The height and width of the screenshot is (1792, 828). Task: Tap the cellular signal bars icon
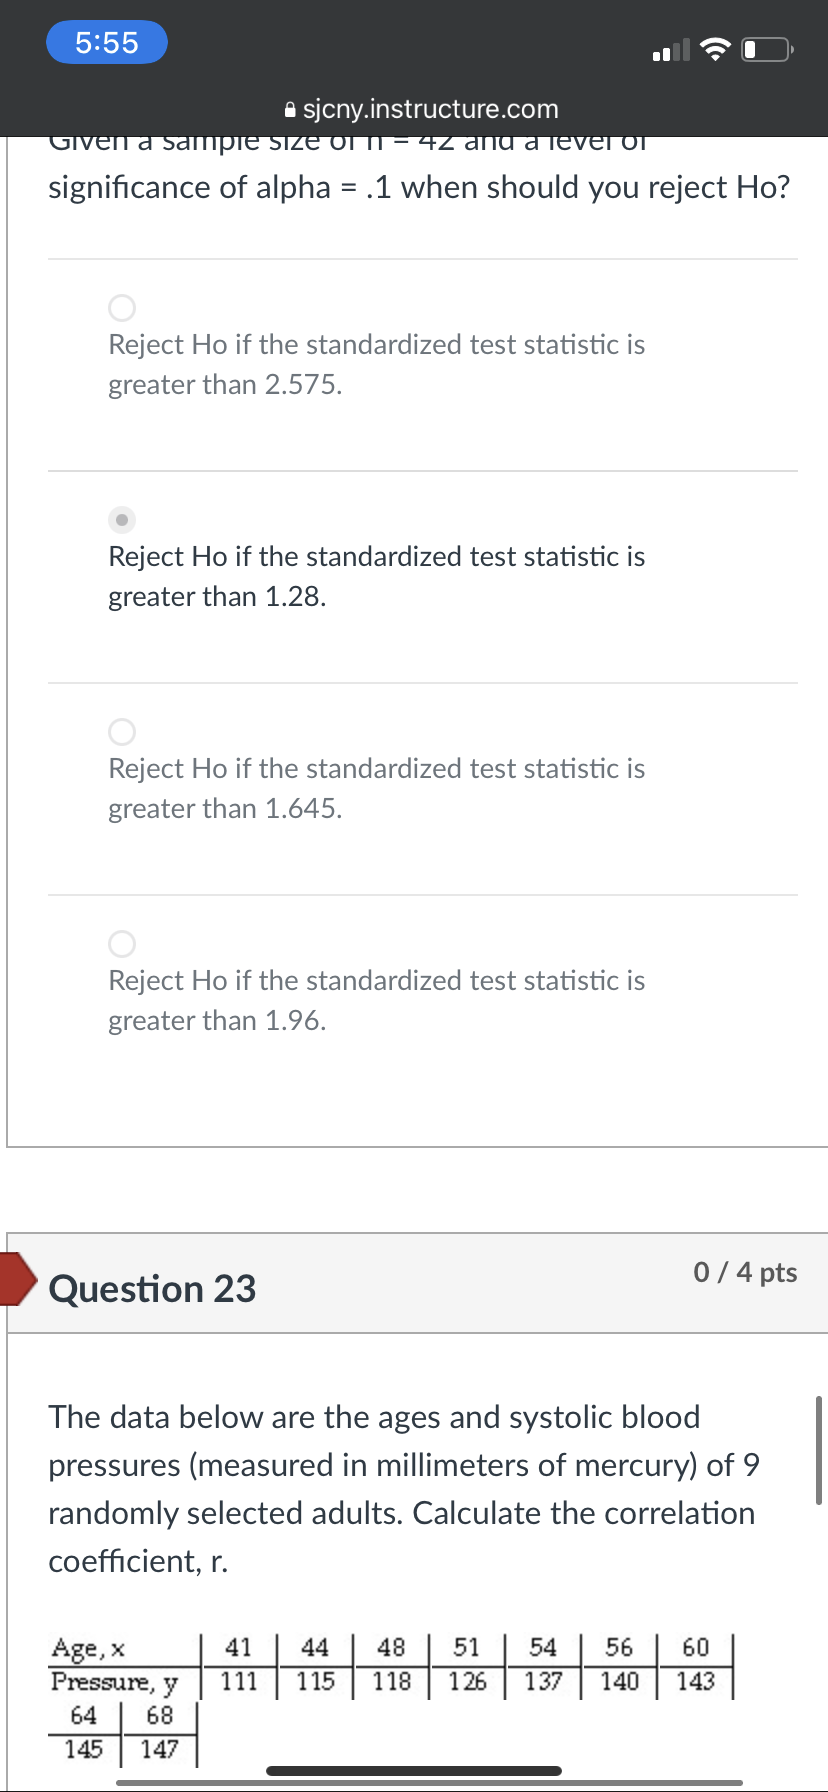[670, 50]
